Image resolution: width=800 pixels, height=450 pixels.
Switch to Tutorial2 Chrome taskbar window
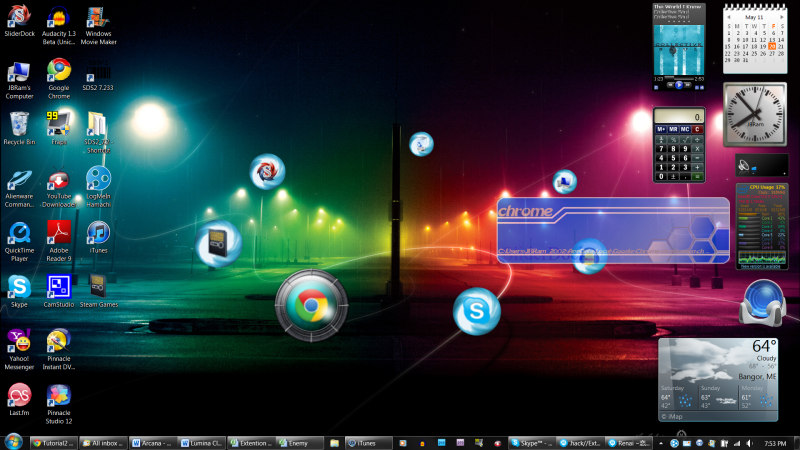coord(53,443)
